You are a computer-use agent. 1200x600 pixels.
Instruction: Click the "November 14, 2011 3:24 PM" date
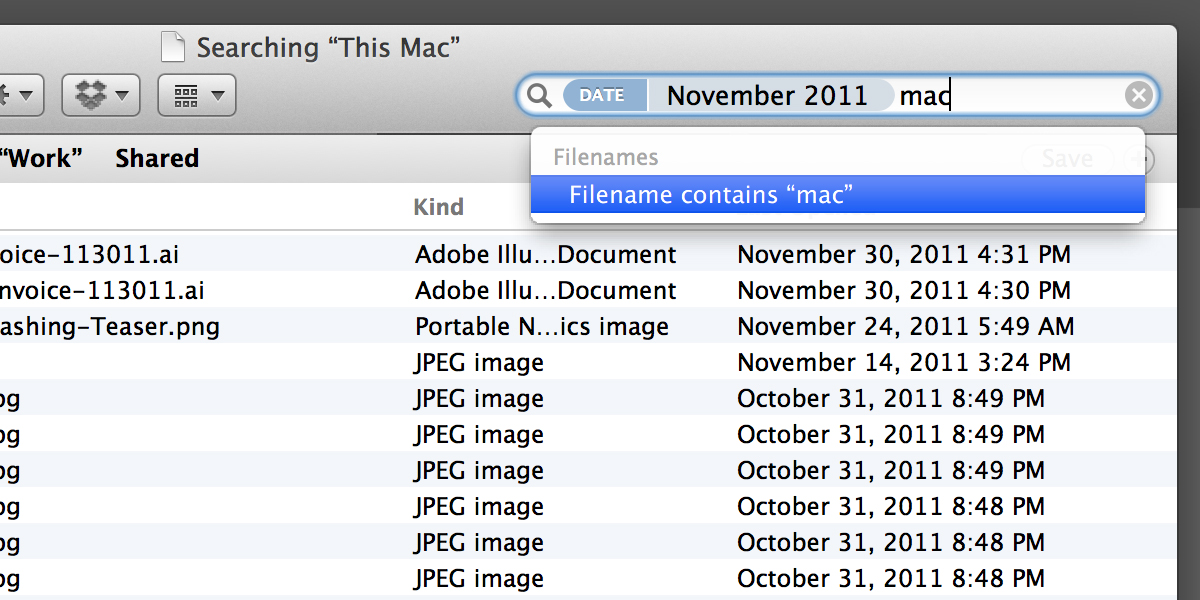click(x=904, y=363)
